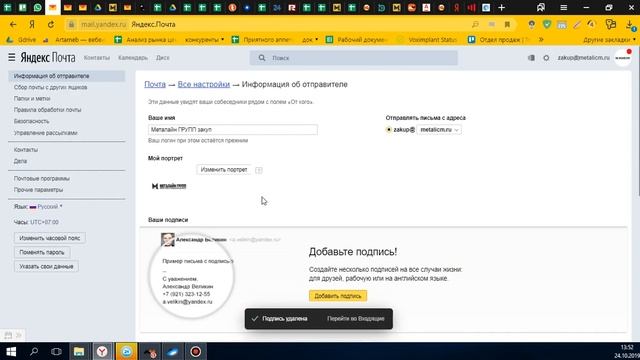This screenshot has height=360, width=640.
Task: Open the metalicm.ru domain dropdown
Action: (x=439, y=129)
